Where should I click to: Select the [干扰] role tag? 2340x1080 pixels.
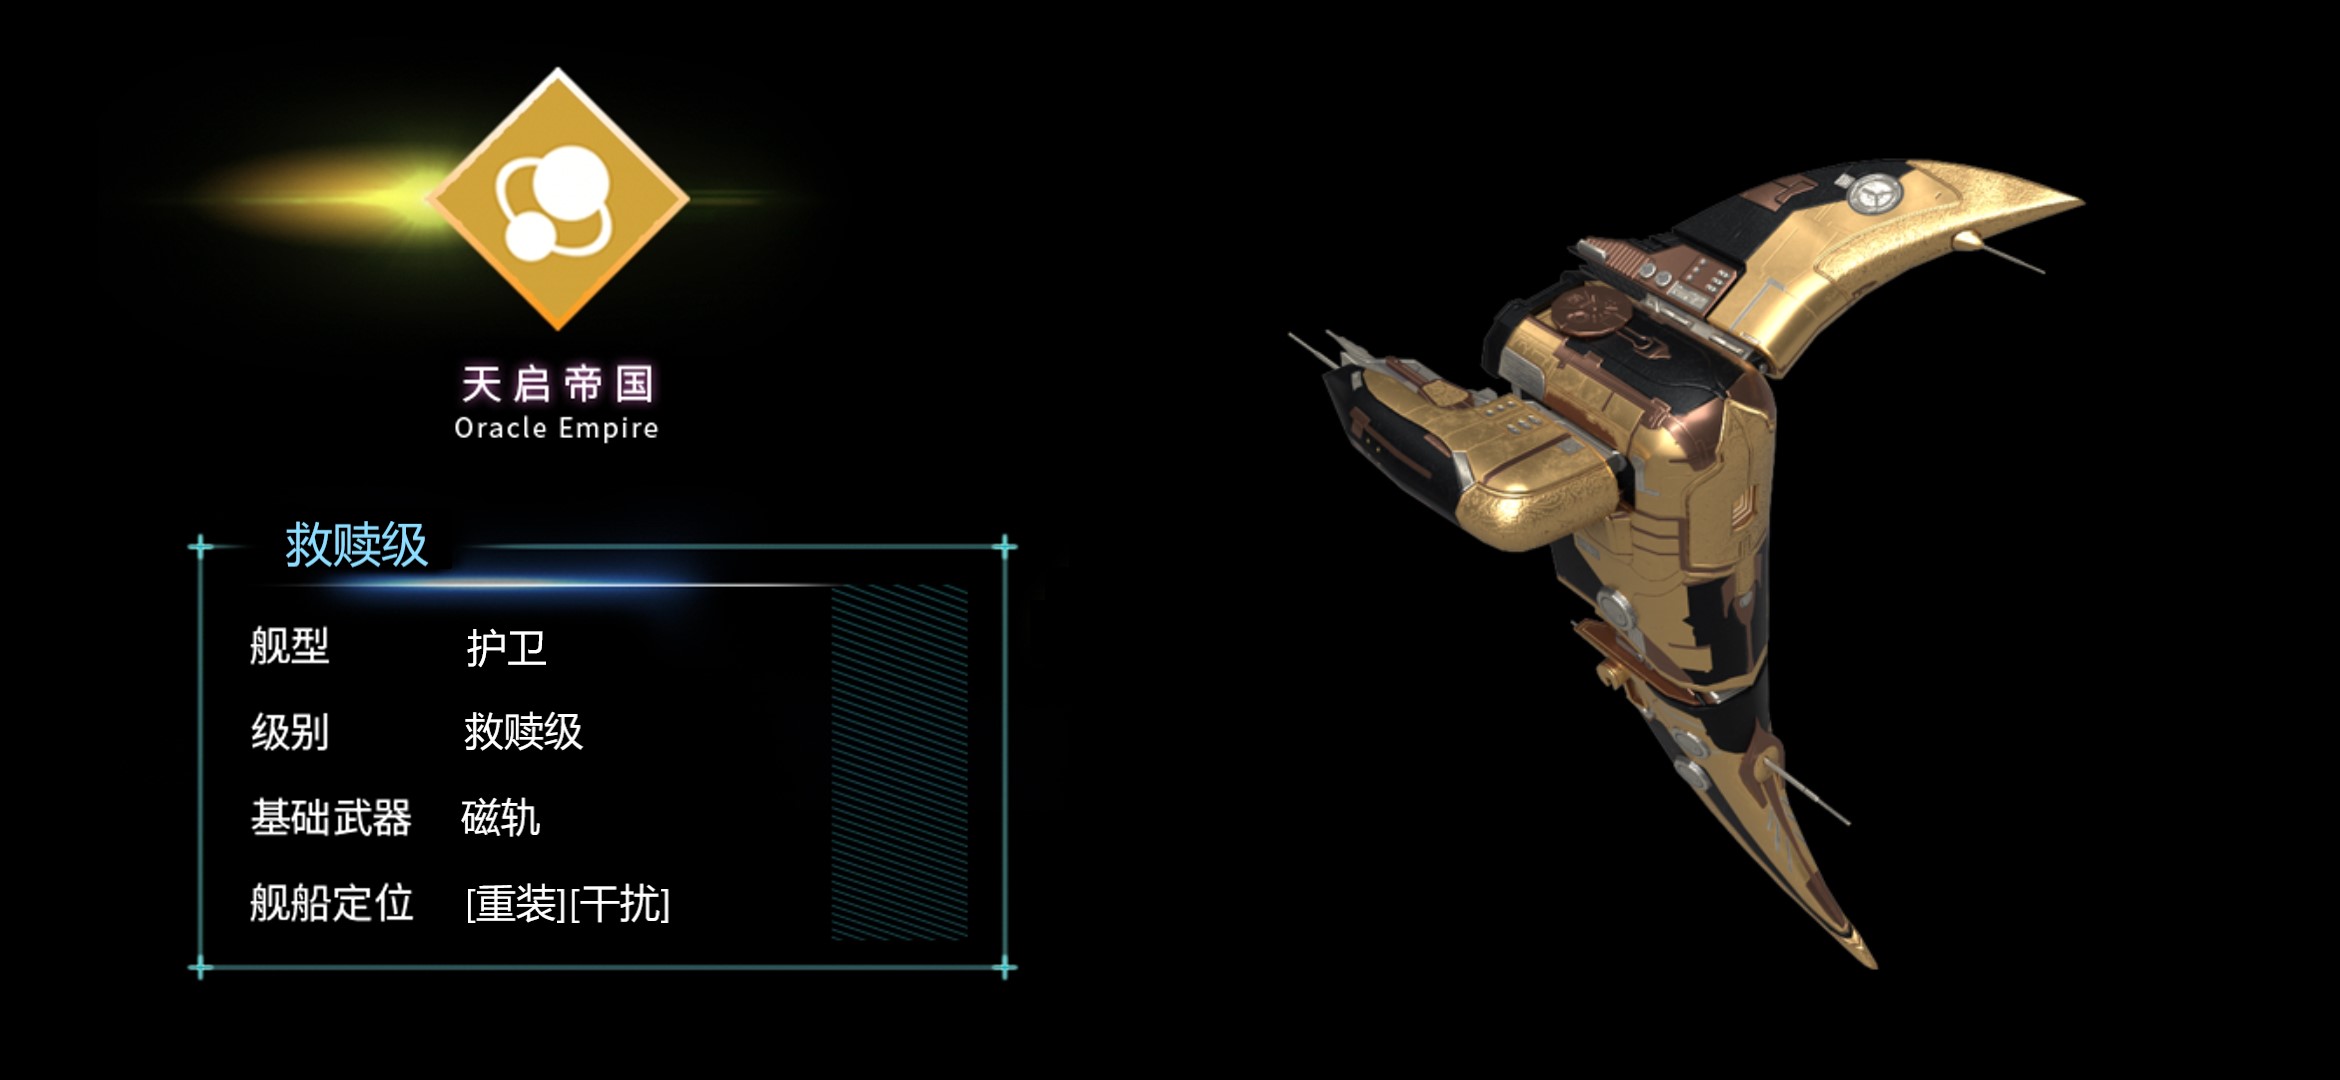pyautogui.click(x=620, y=904)
